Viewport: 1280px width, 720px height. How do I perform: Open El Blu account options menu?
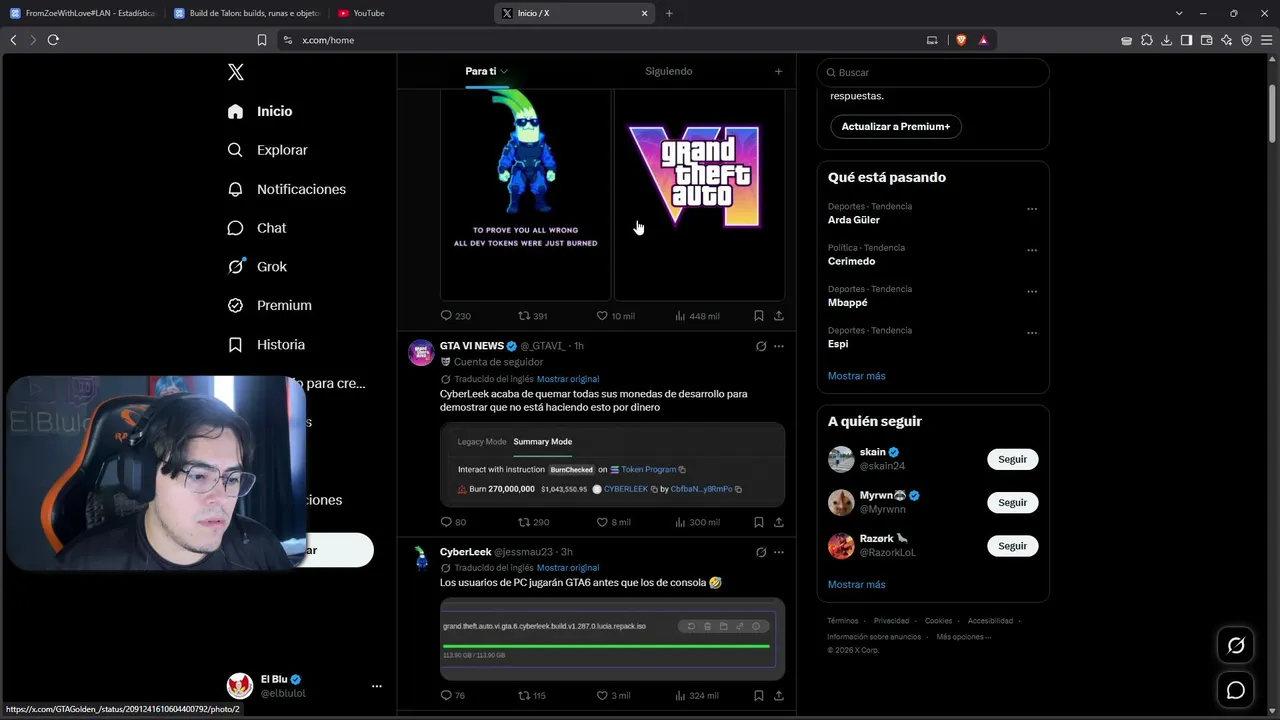coord(377,686)
